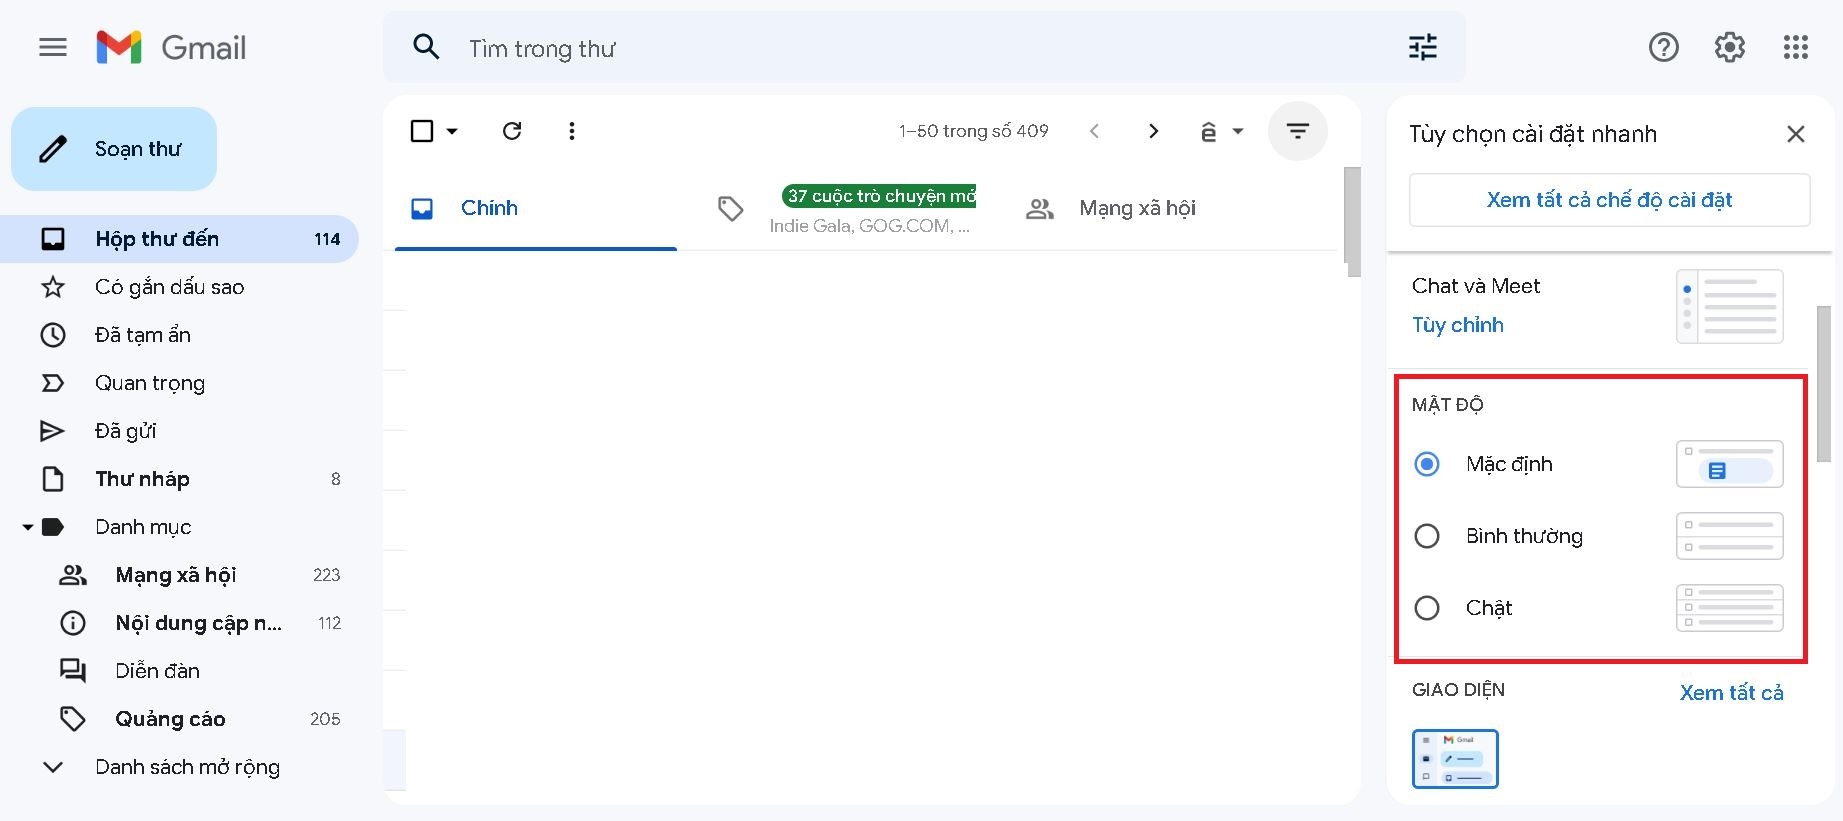The image size is (1843, 821).
Task: Open Hộp thư đến folder
Action: pos(179,239)
